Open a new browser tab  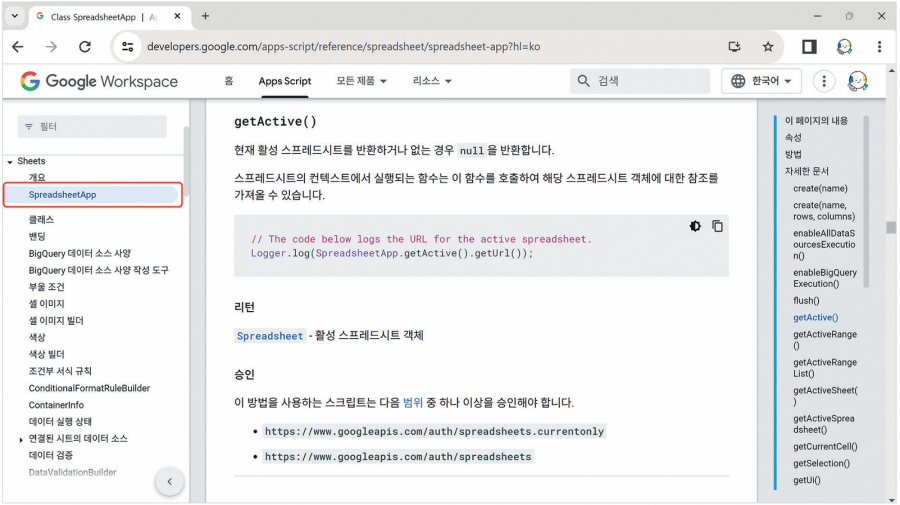[205, 16]
